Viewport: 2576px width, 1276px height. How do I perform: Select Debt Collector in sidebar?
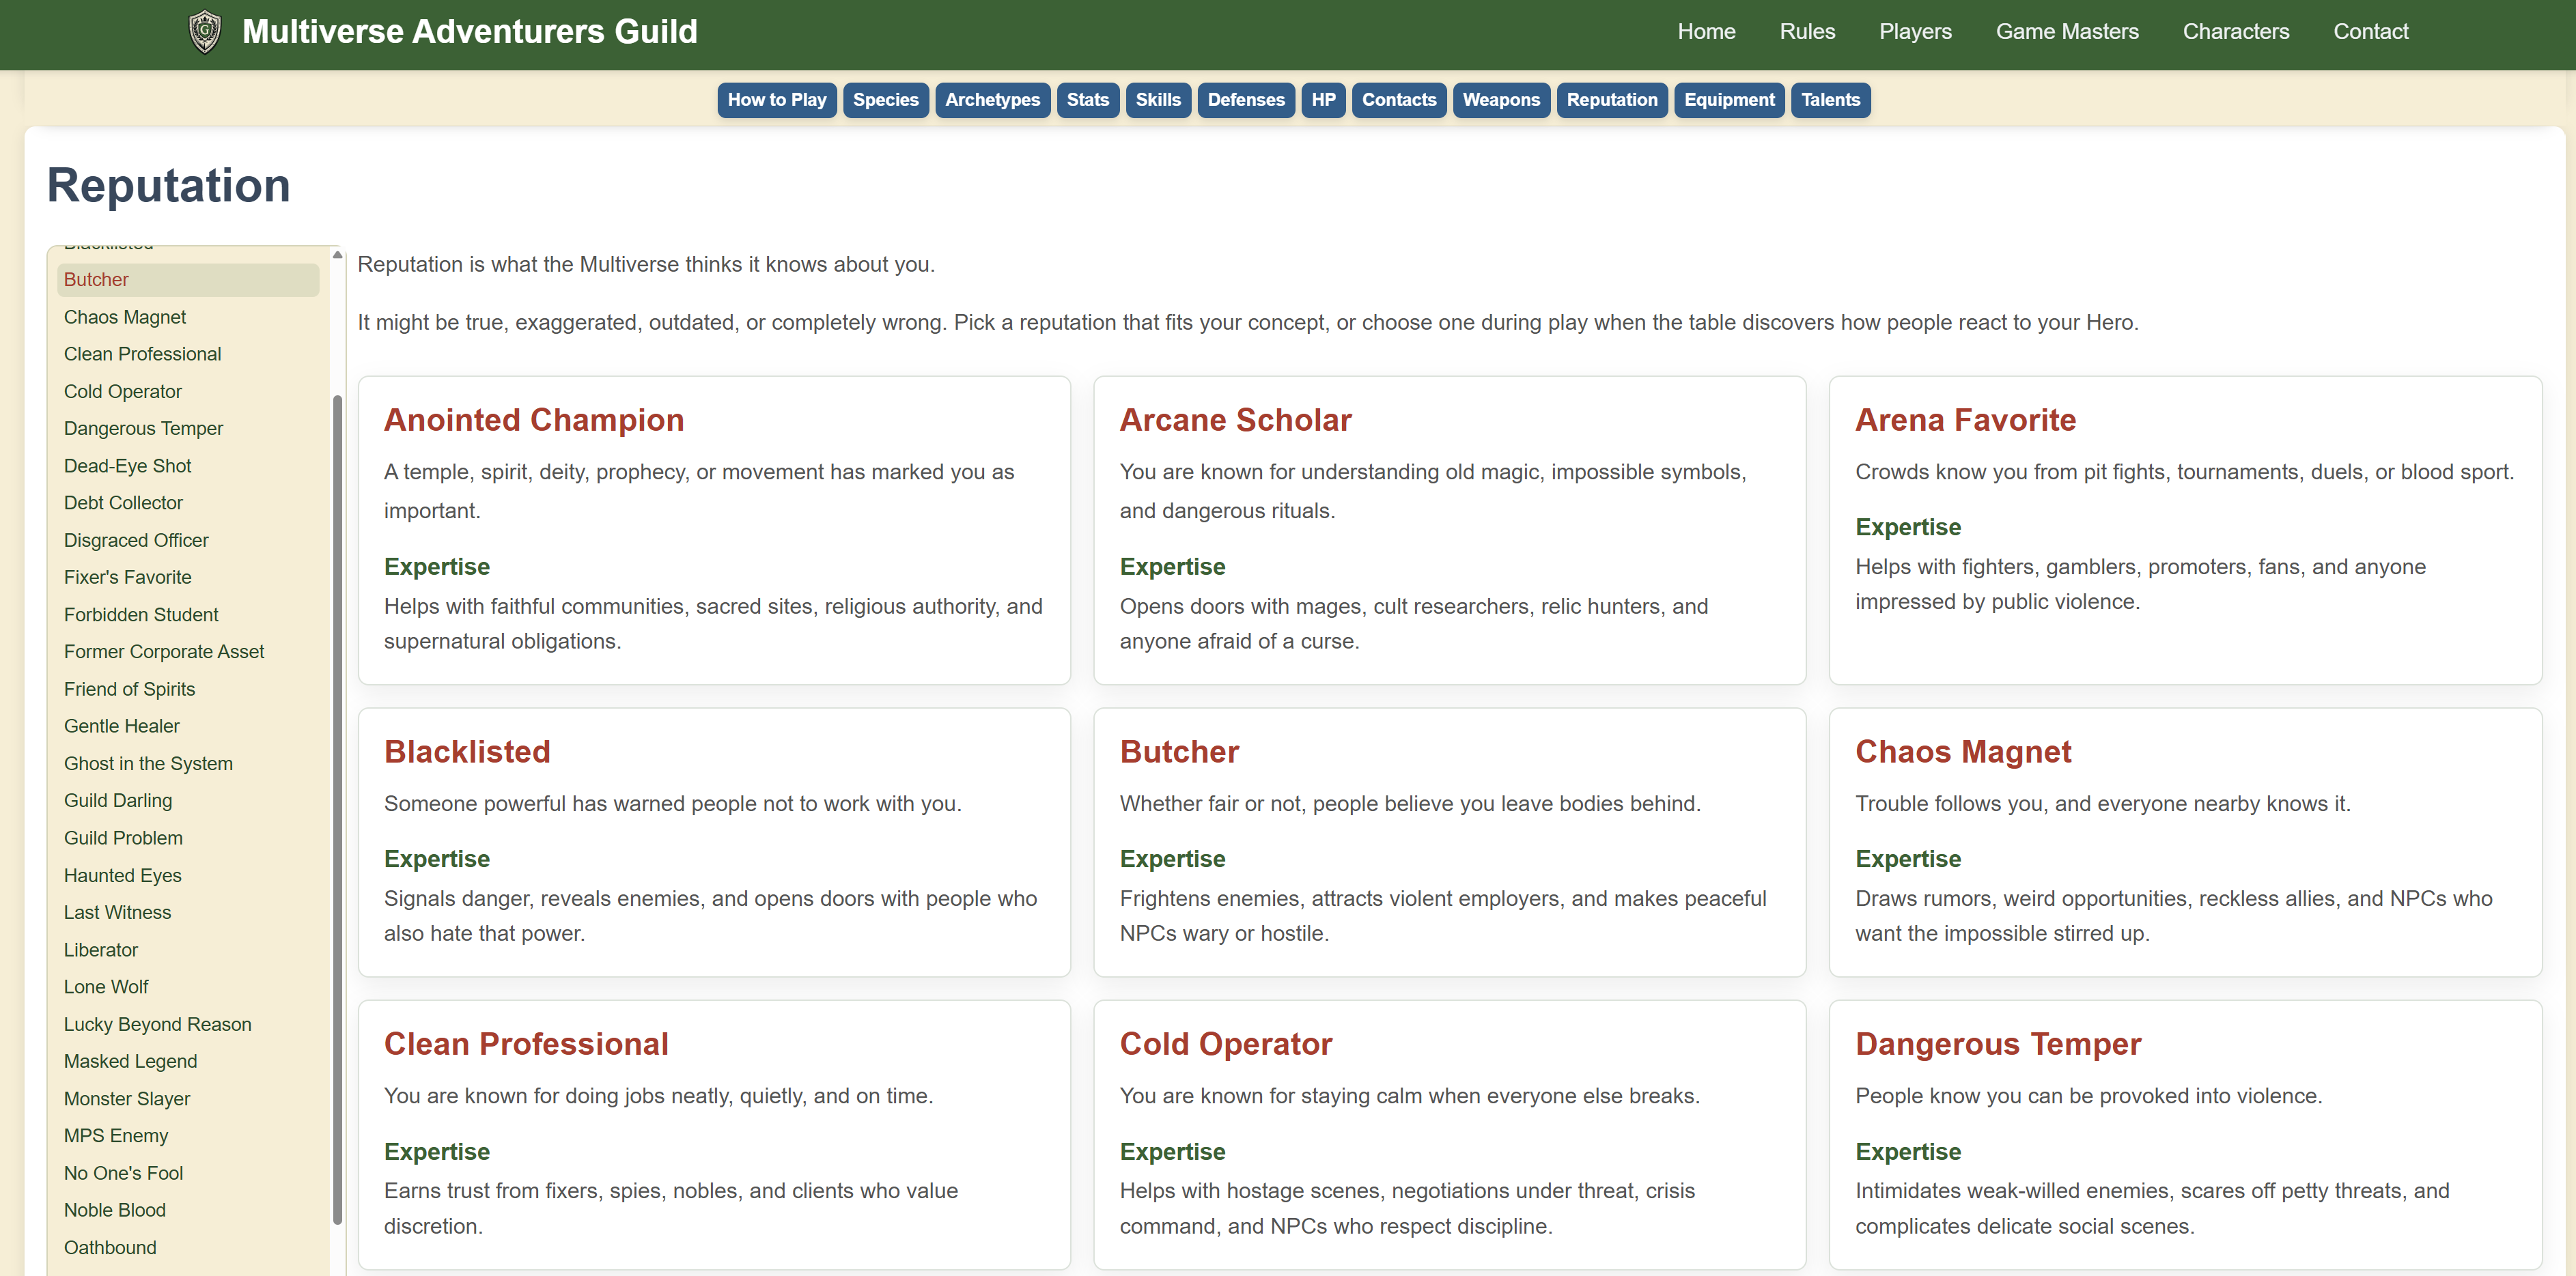pyautogui.click(x=188, y=503)
